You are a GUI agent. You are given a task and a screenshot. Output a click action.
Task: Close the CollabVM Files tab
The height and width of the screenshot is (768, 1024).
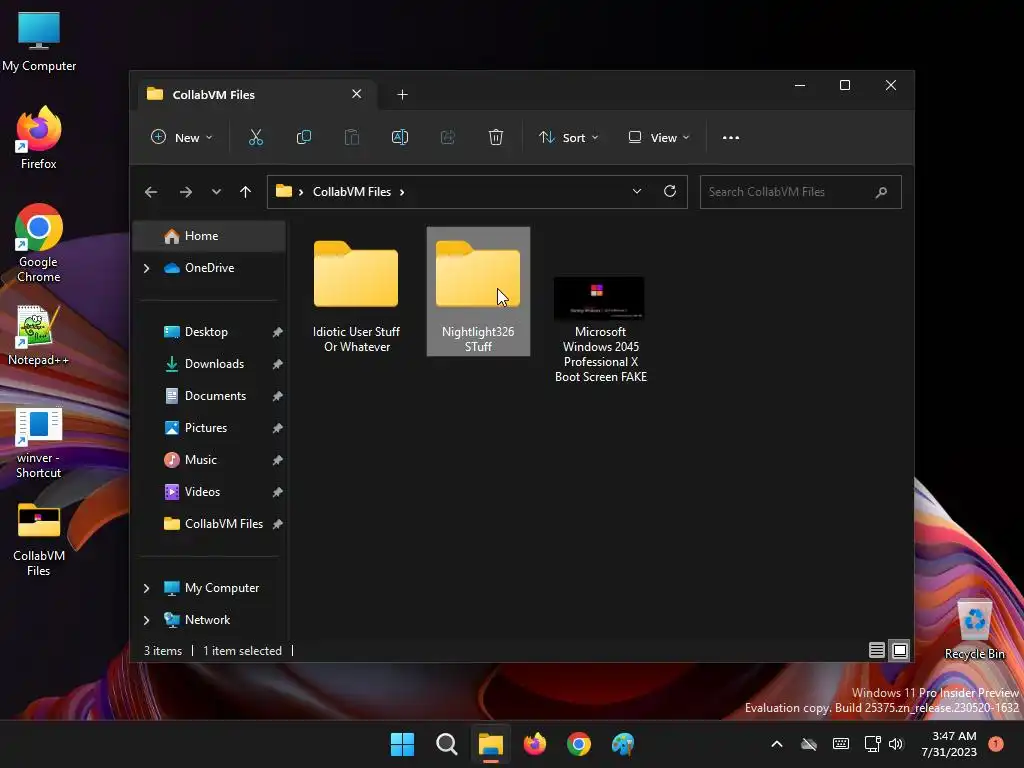pyautogui.click(x=357, y=94)
